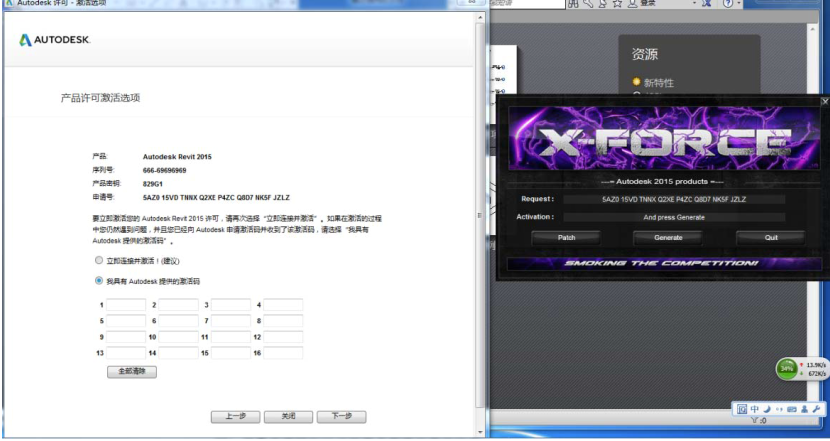Click the filter funnel icon in Revit status bar
The height and width of the screenshot is (441, 830).
754,421
